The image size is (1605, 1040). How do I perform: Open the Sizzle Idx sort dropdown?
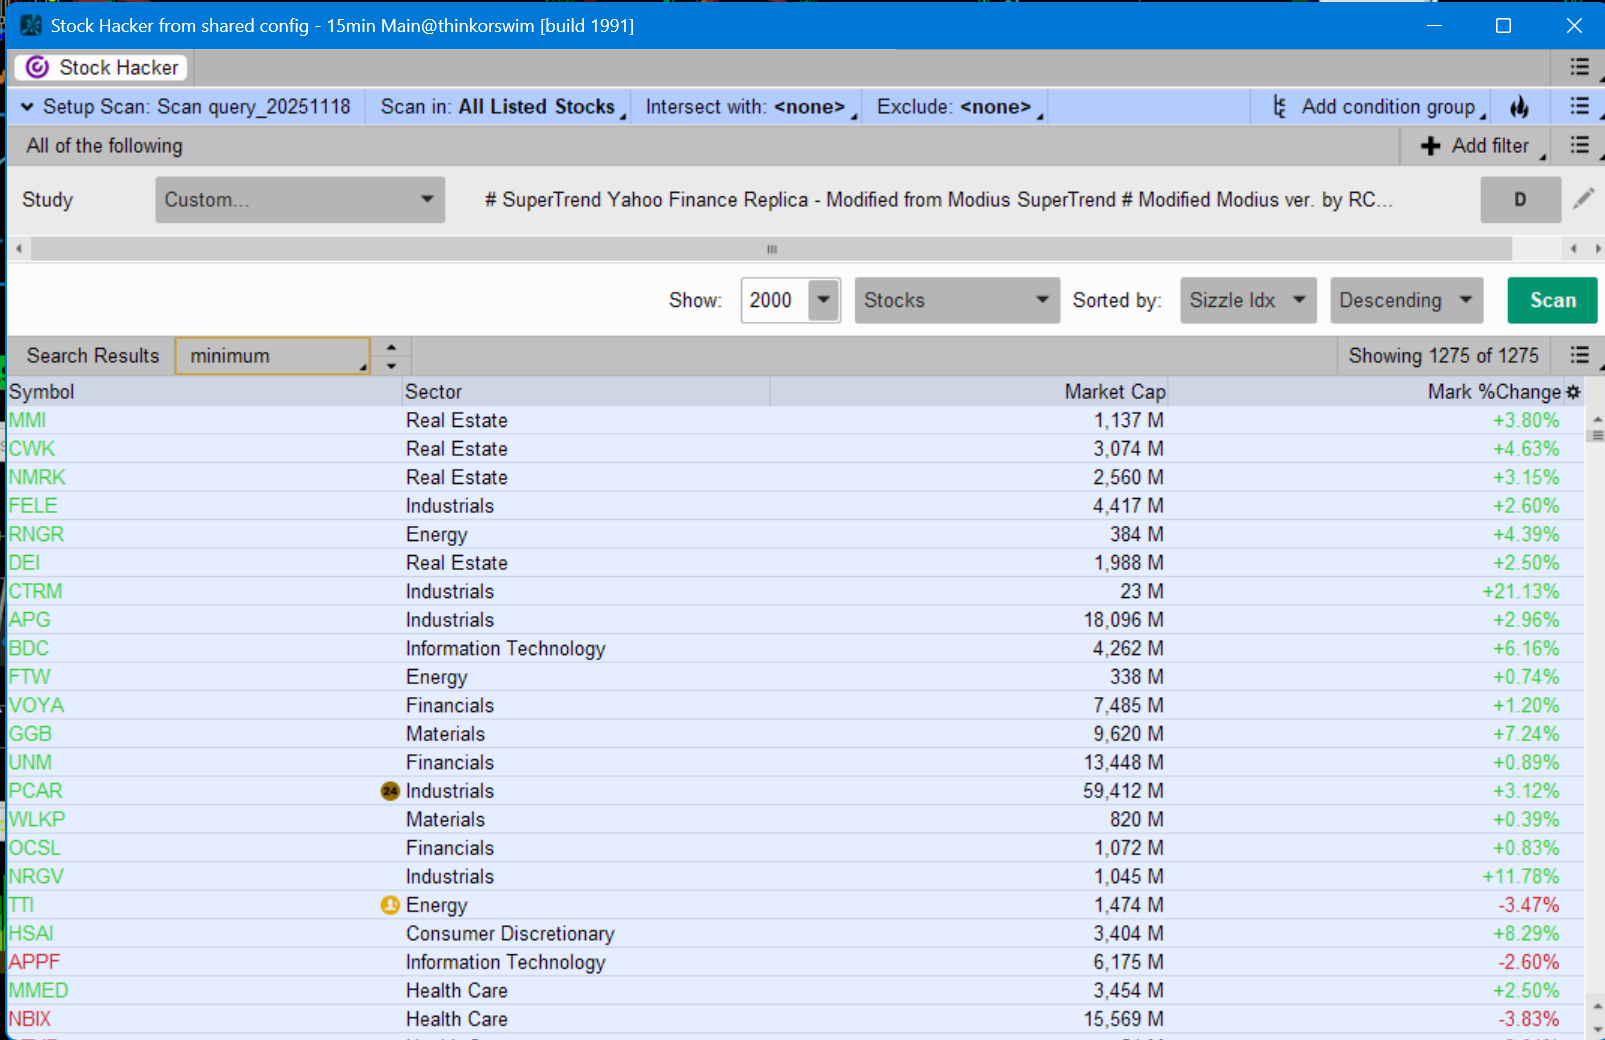tap(1248, 300)
